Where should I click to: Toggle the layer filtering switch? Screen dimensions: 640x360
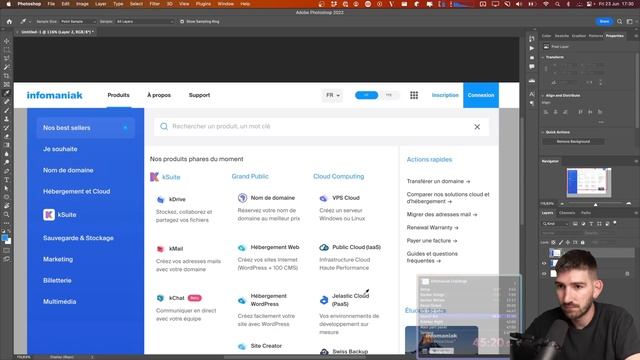point(615,223)
